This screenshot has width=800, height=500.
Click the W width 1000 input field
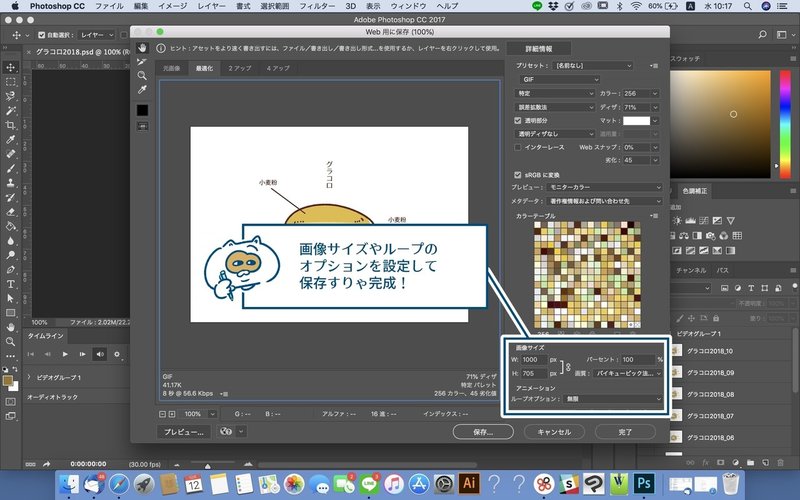534,360
